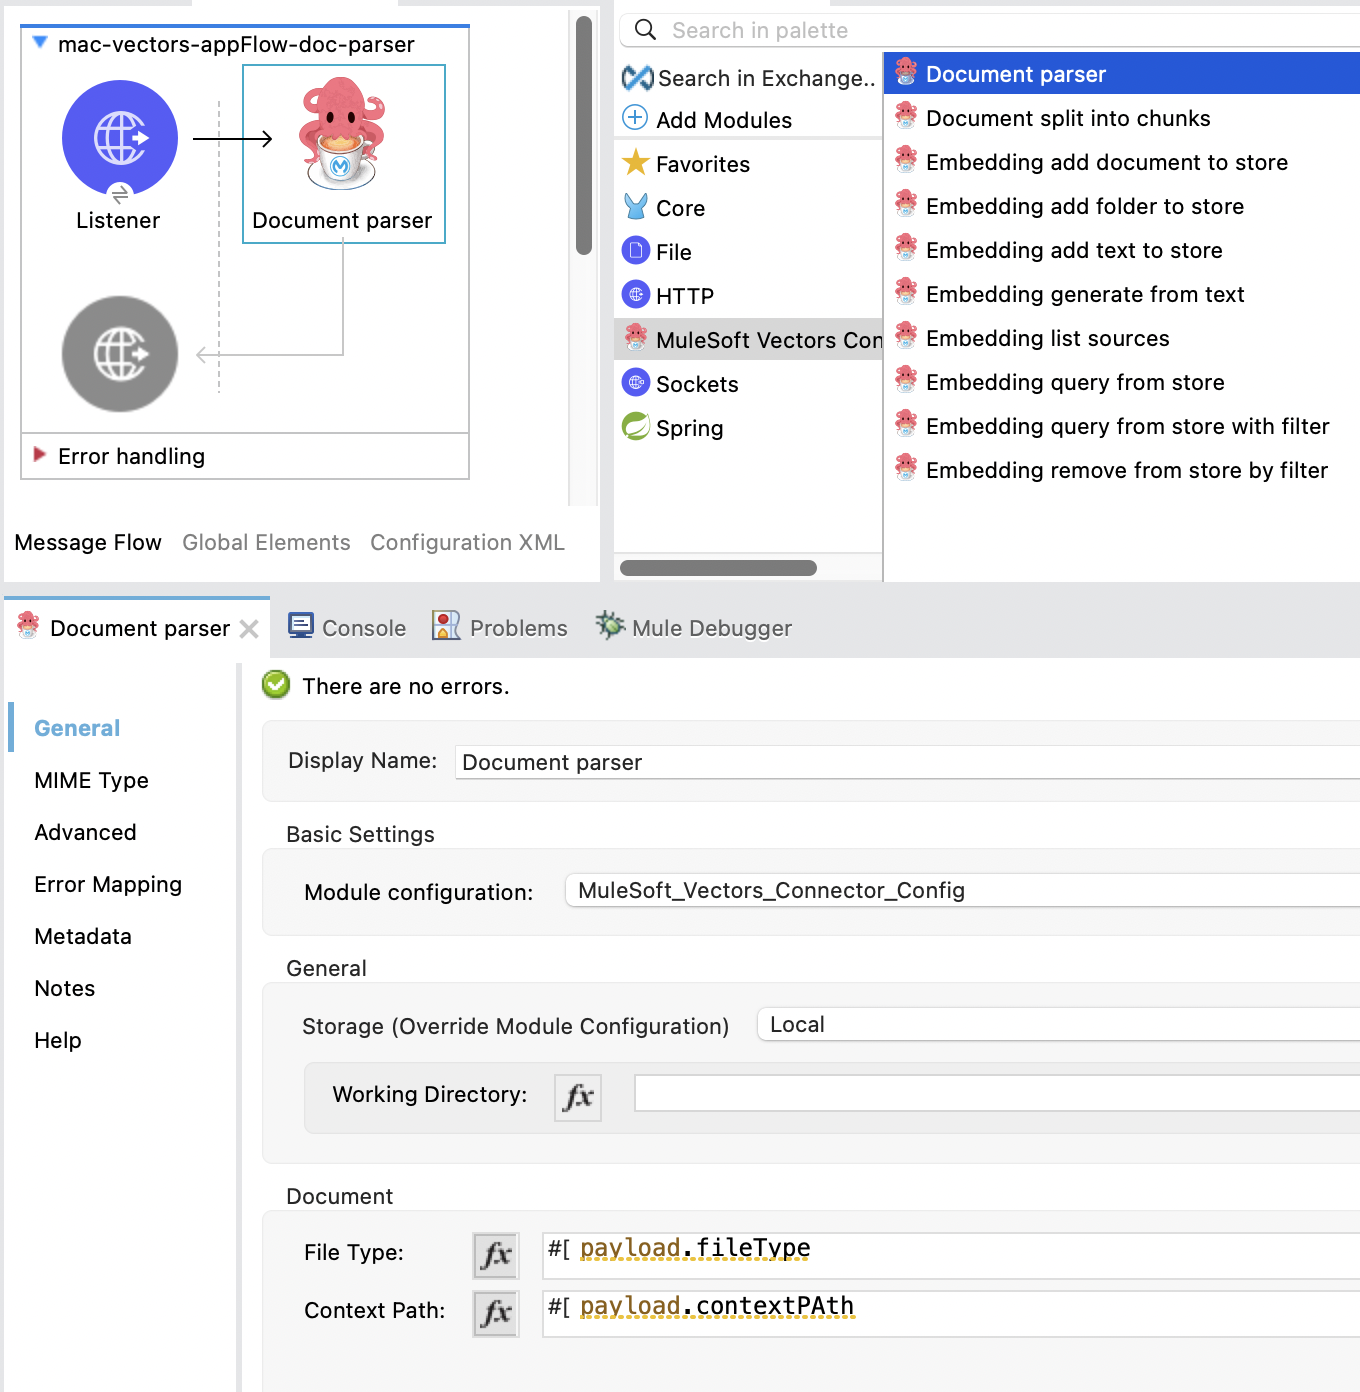Click the Context Path expression field
Image resolution: width=1360 pixels, height=1392 pixels.
tap(951, 1313)
